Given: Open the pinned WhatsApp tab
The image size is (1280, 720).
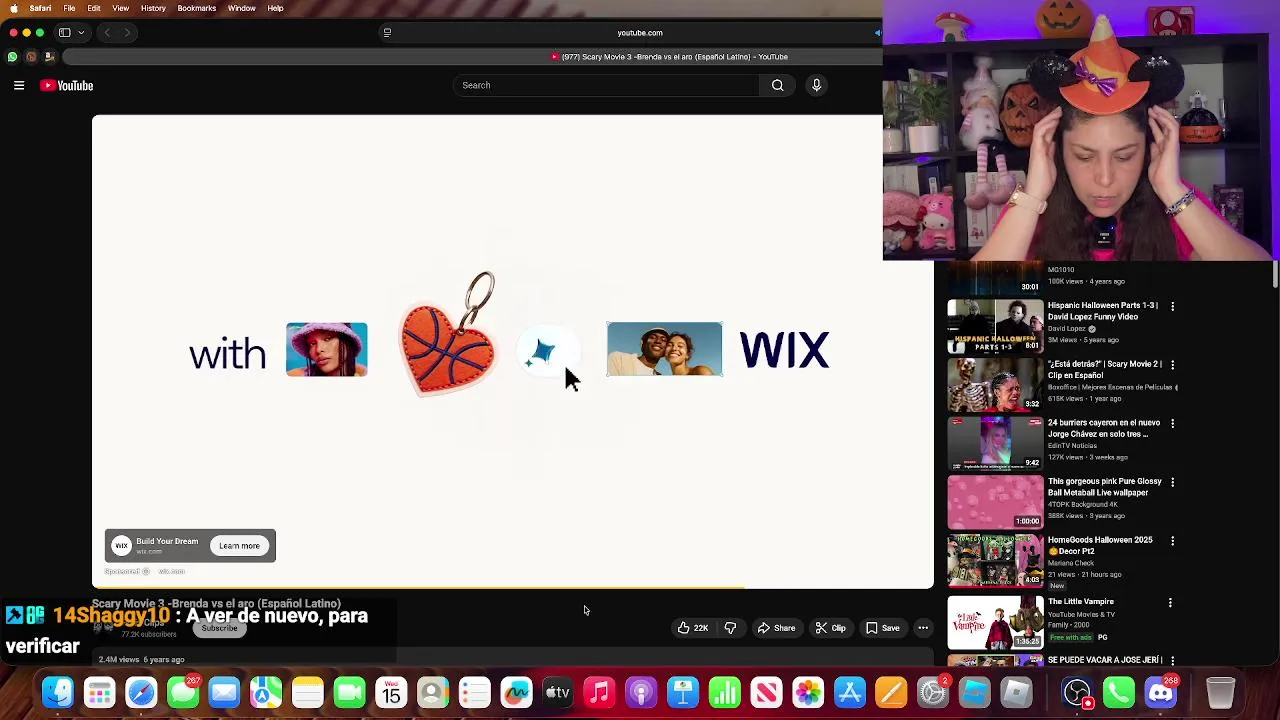Looking at the screenshot, I should tap(12, 57).
